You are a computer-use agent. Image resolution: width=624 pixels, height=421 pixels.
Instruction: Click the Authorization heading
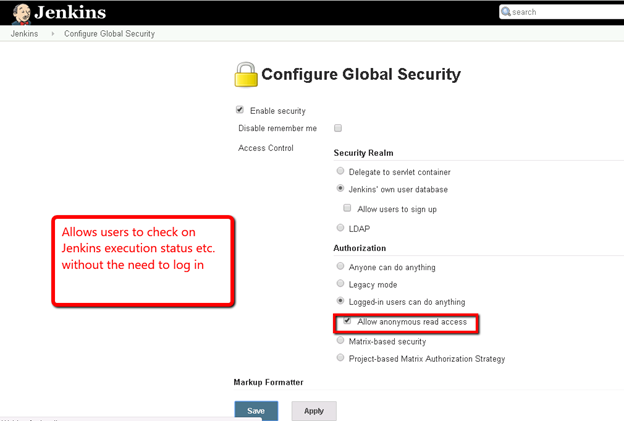click(x=360, y=248)
